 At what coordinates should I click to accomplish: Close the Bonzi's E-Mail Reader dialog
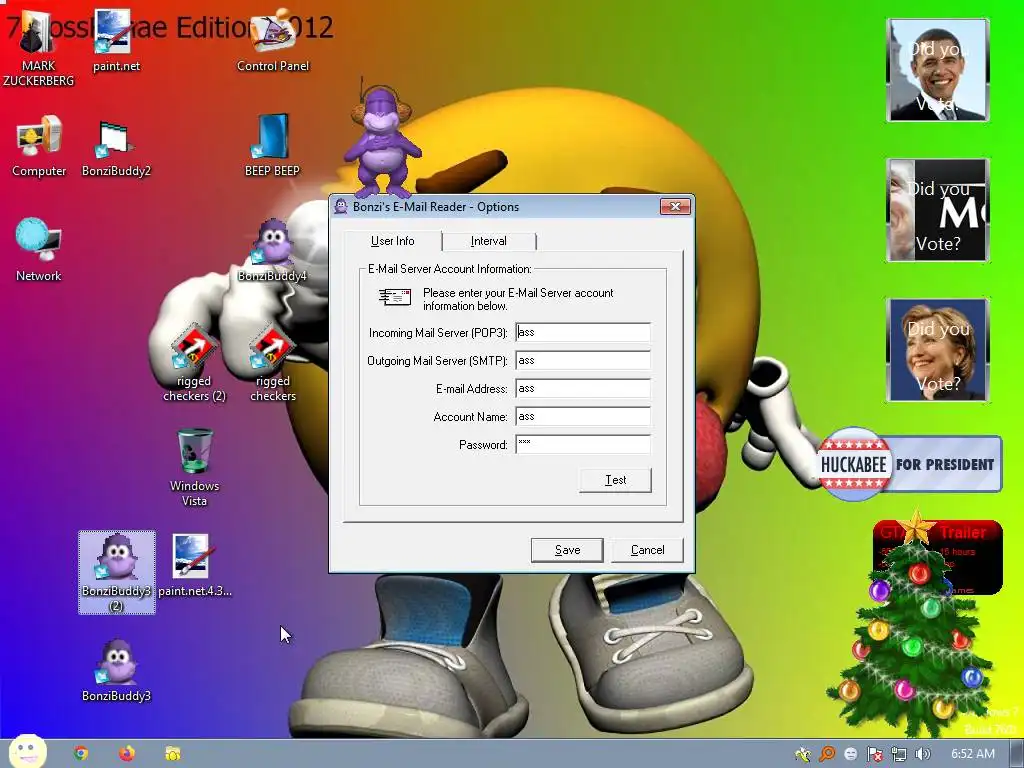pos(675,206)
